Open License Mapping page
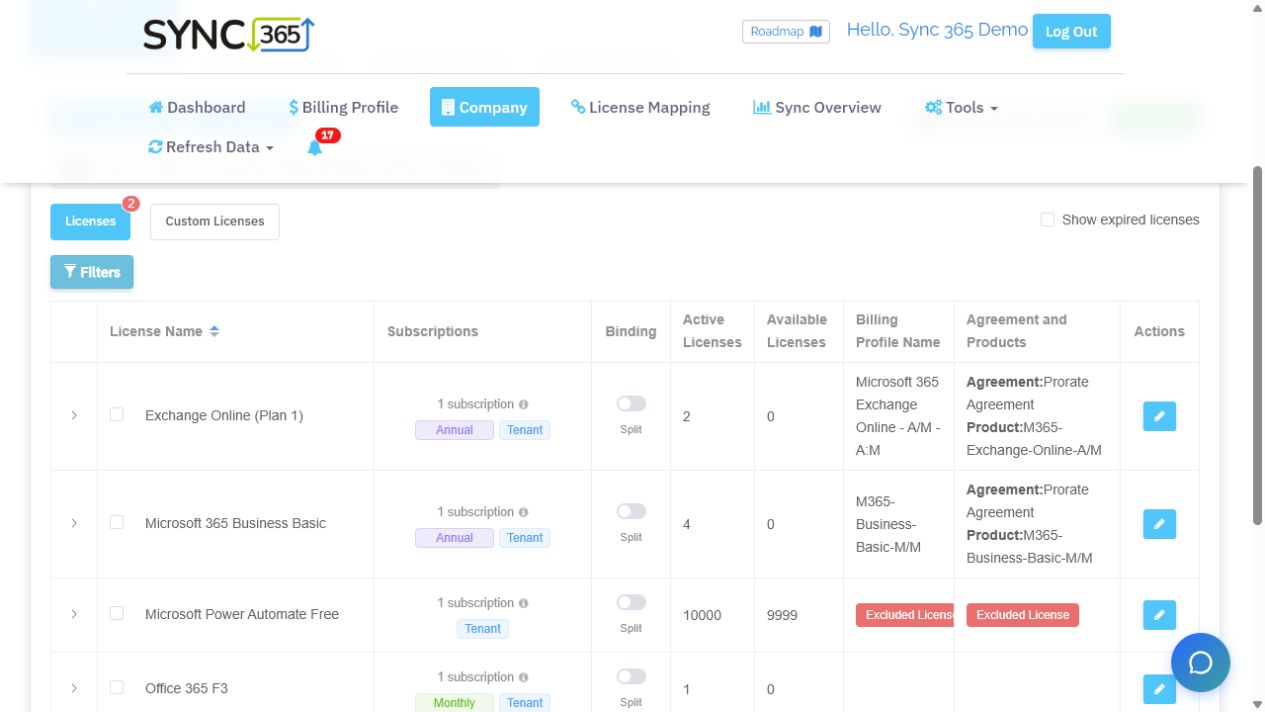Screen dimensions: 1265x712 click(x=640, y=107)
